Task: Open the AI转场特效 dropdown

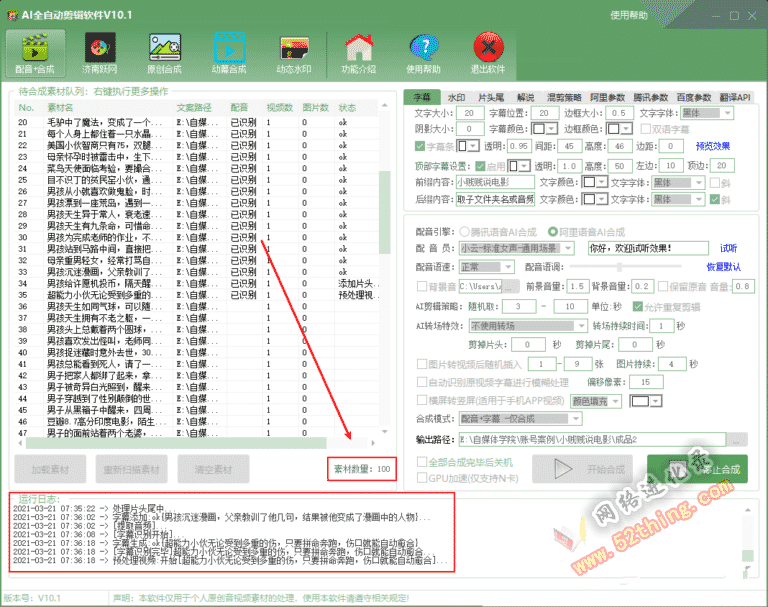Action: 580,326
